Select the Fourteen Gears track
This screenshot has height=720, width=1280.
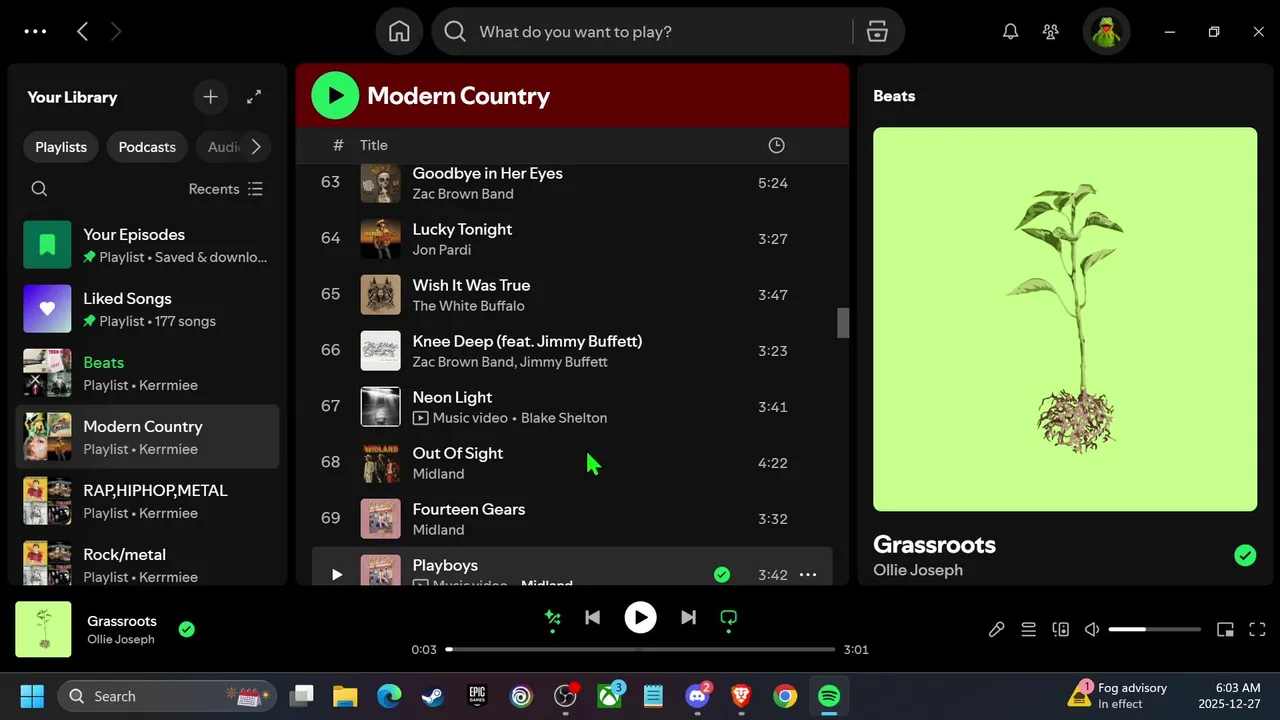click(x=572, y=518)
